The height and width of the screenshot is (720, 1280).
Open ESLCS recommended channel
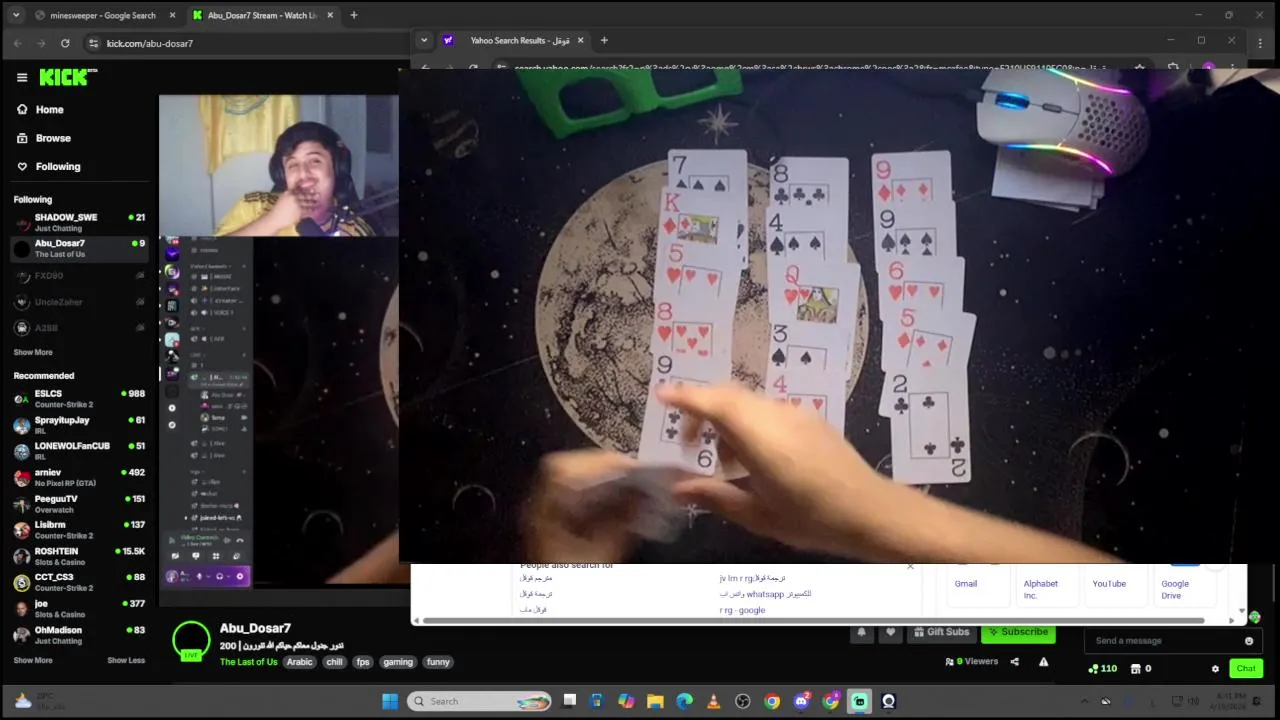tap(79, 398)
